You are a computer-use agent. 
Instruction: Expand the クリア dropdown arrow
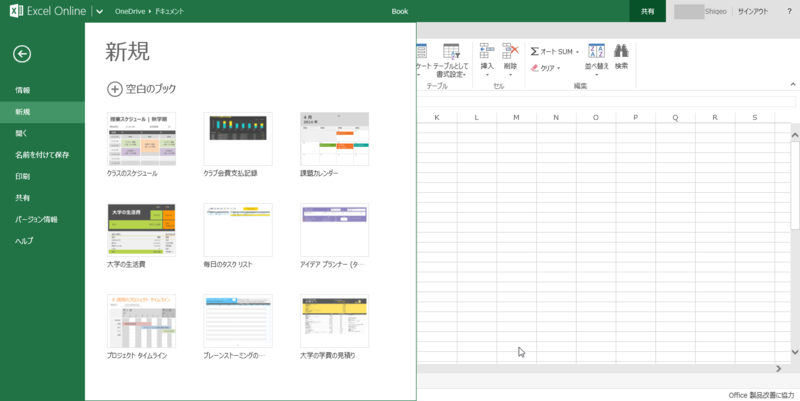558,68
